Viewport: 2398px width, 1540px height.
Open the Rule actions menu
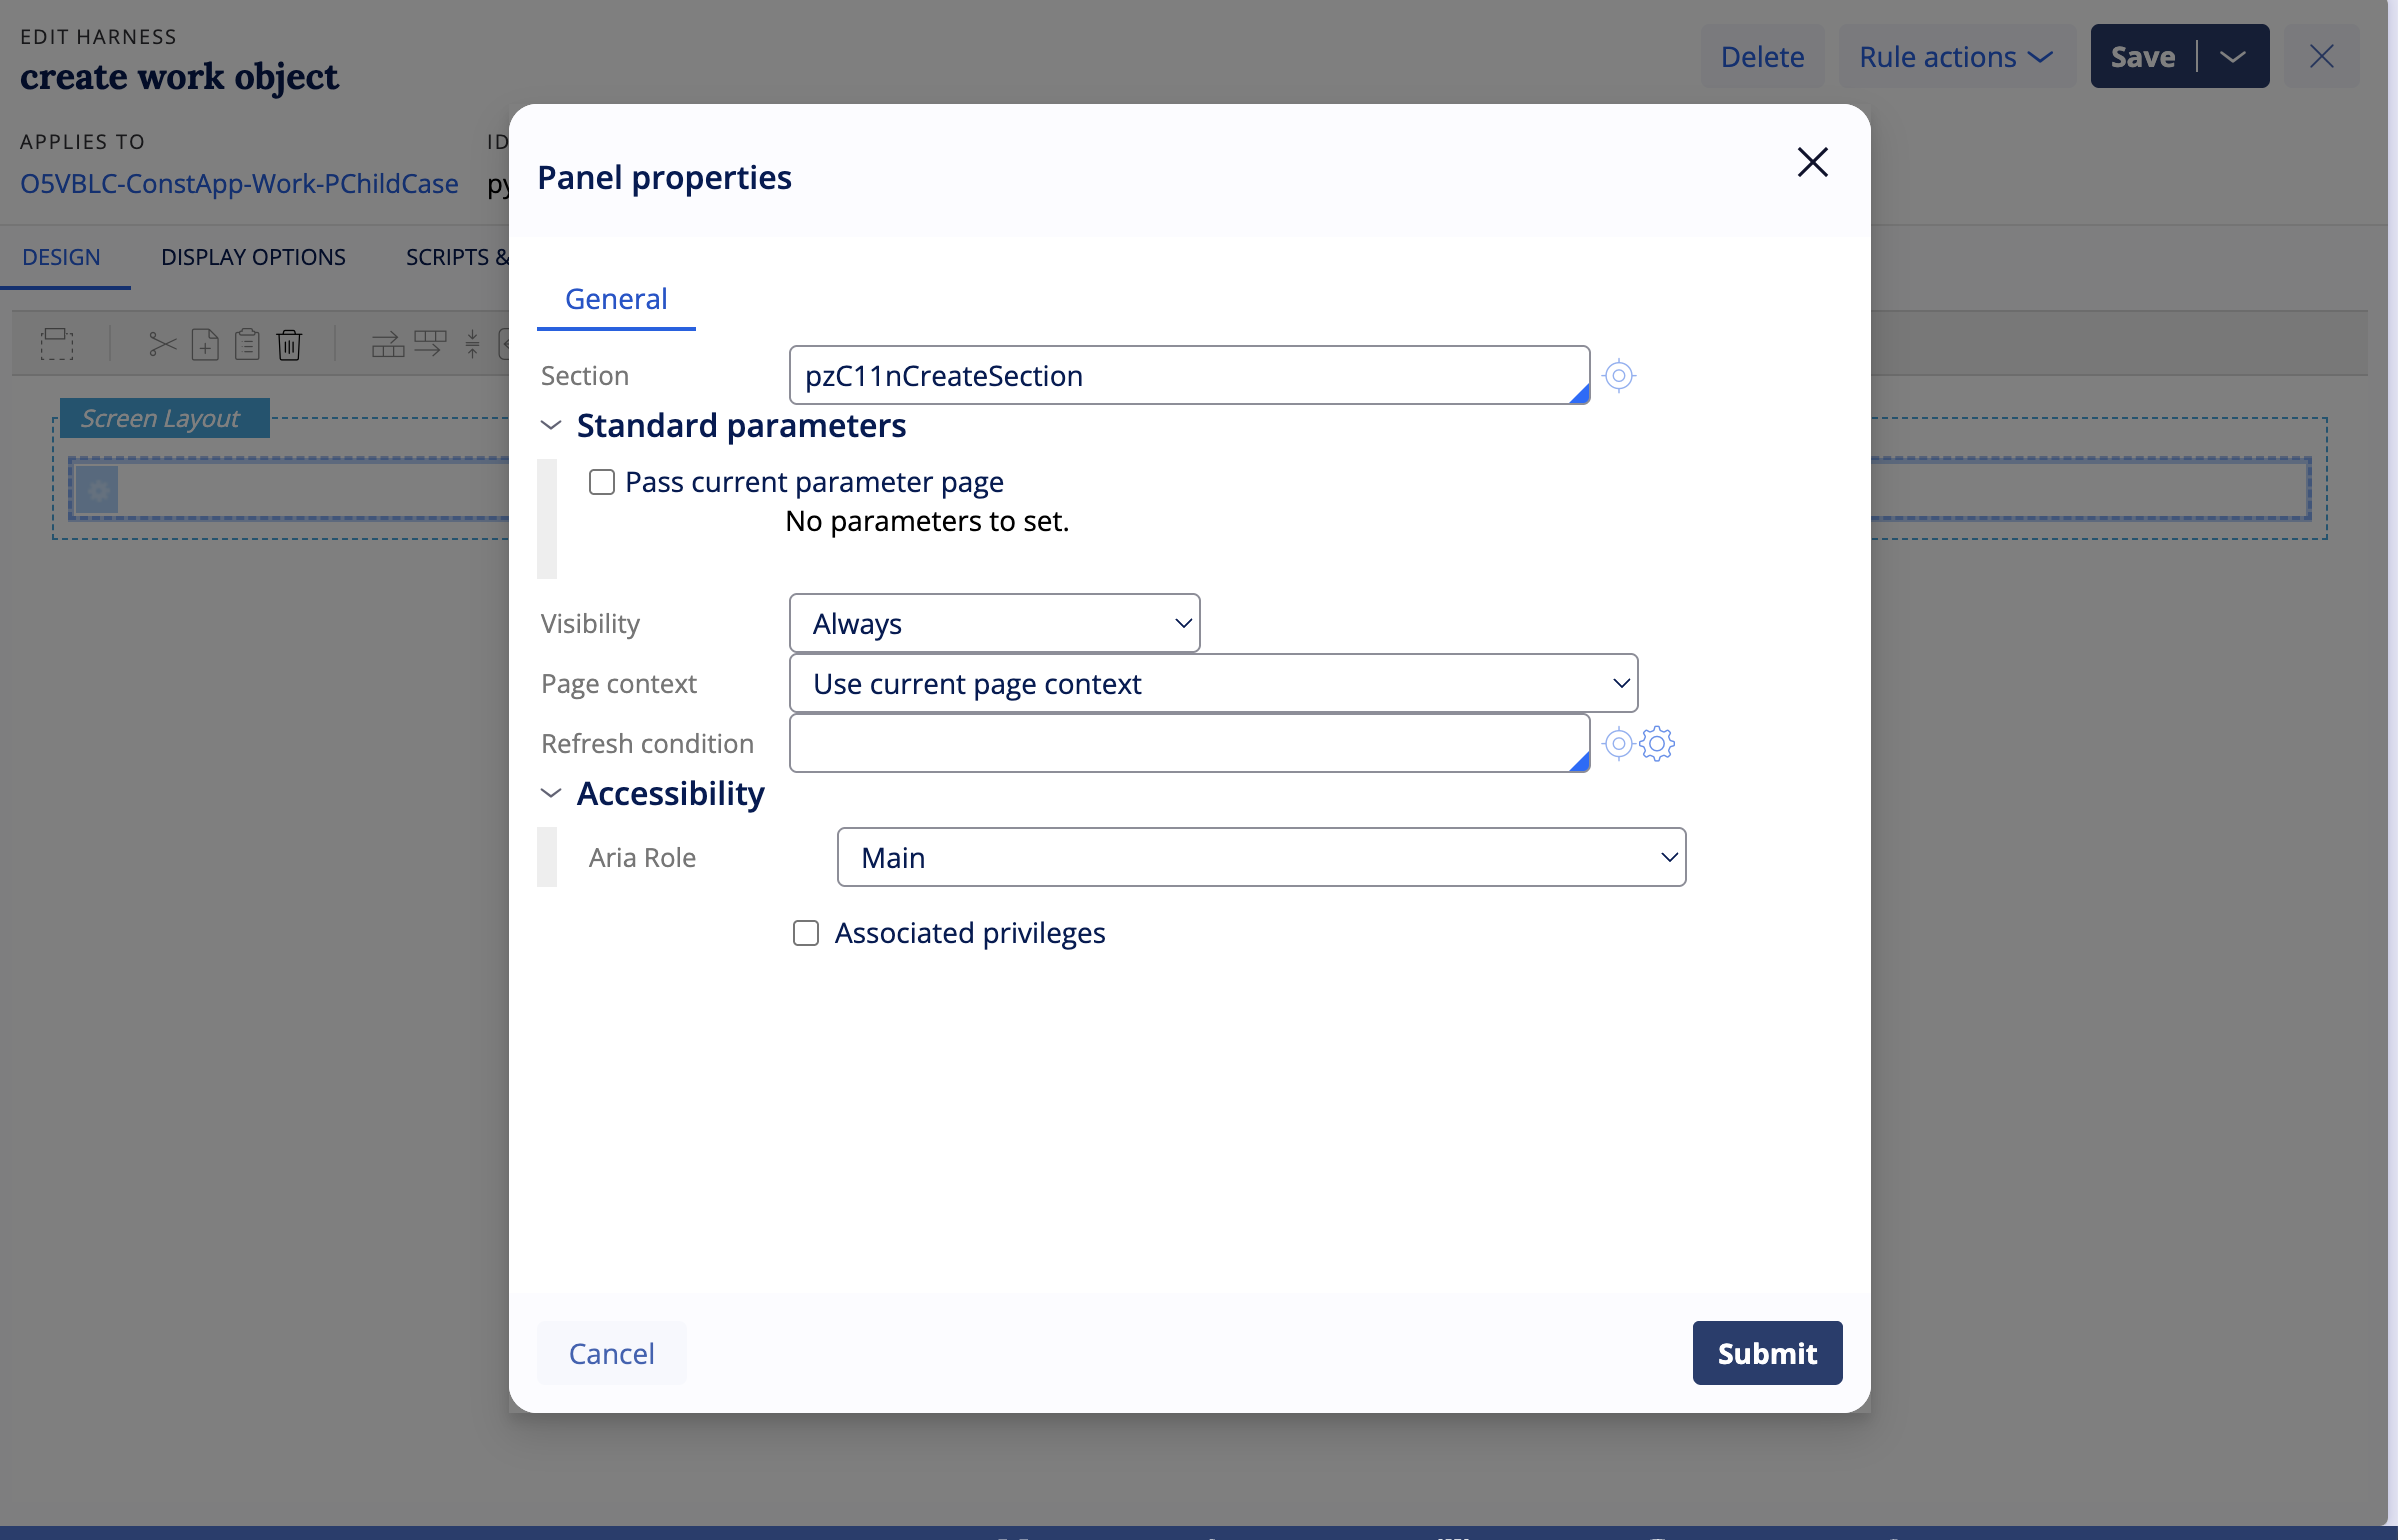pos(1956,56)
